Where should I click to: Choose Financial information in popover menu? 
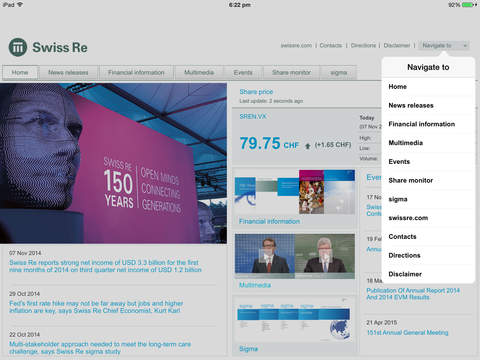[428, 124]
